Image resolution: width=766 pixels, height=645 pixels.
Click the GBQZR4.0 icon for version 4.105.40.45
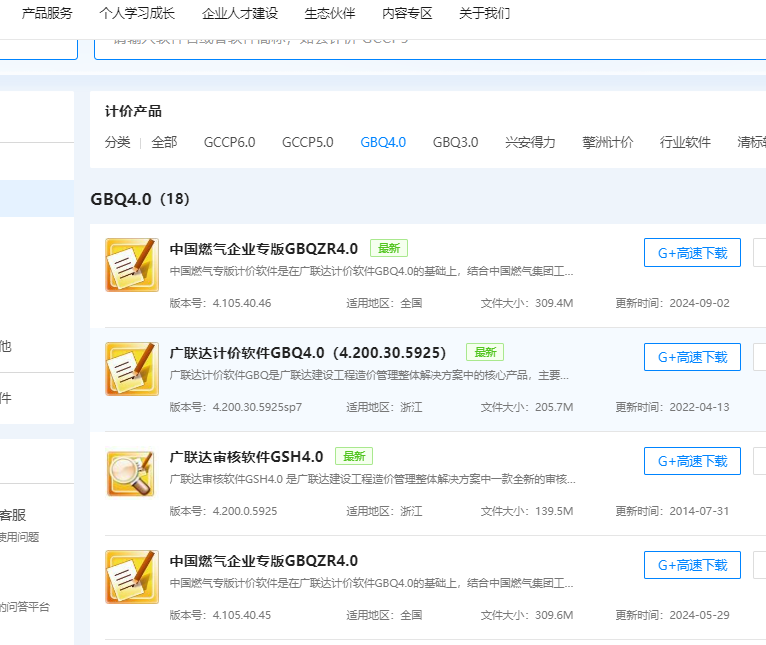(x=132, y=577)
